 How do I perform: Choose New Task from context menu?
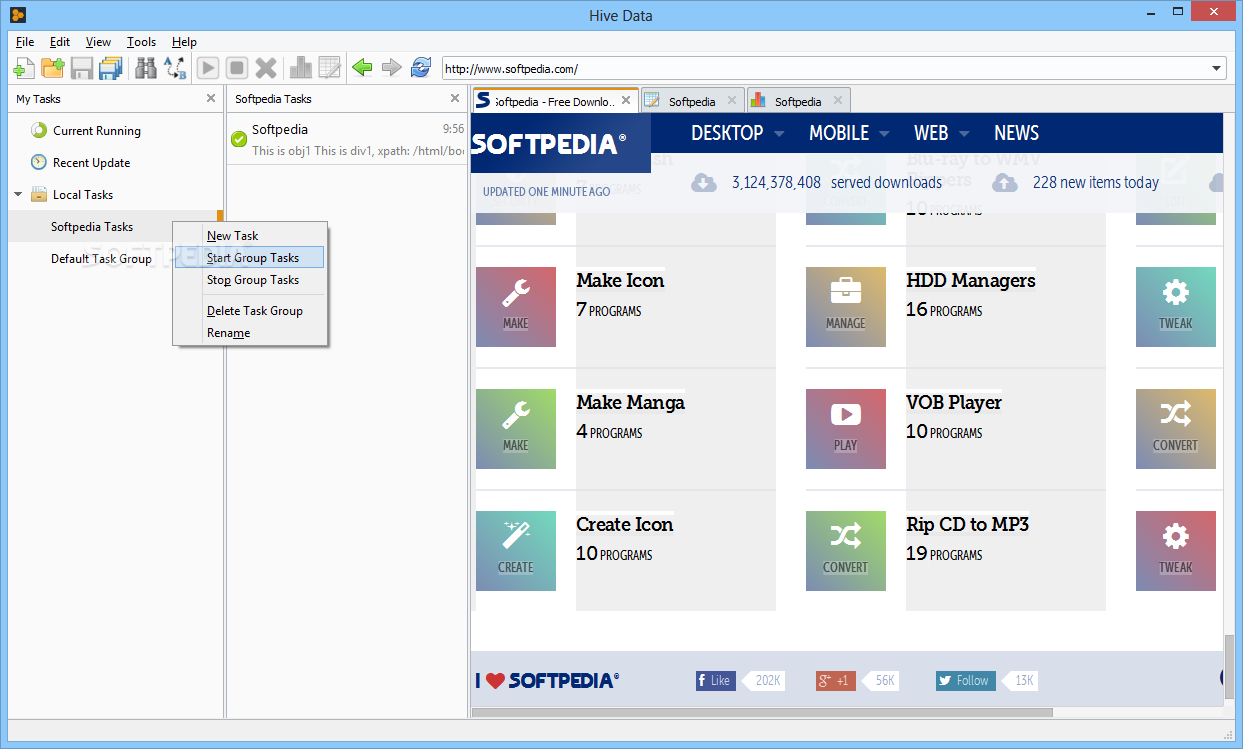coord(250,236)
